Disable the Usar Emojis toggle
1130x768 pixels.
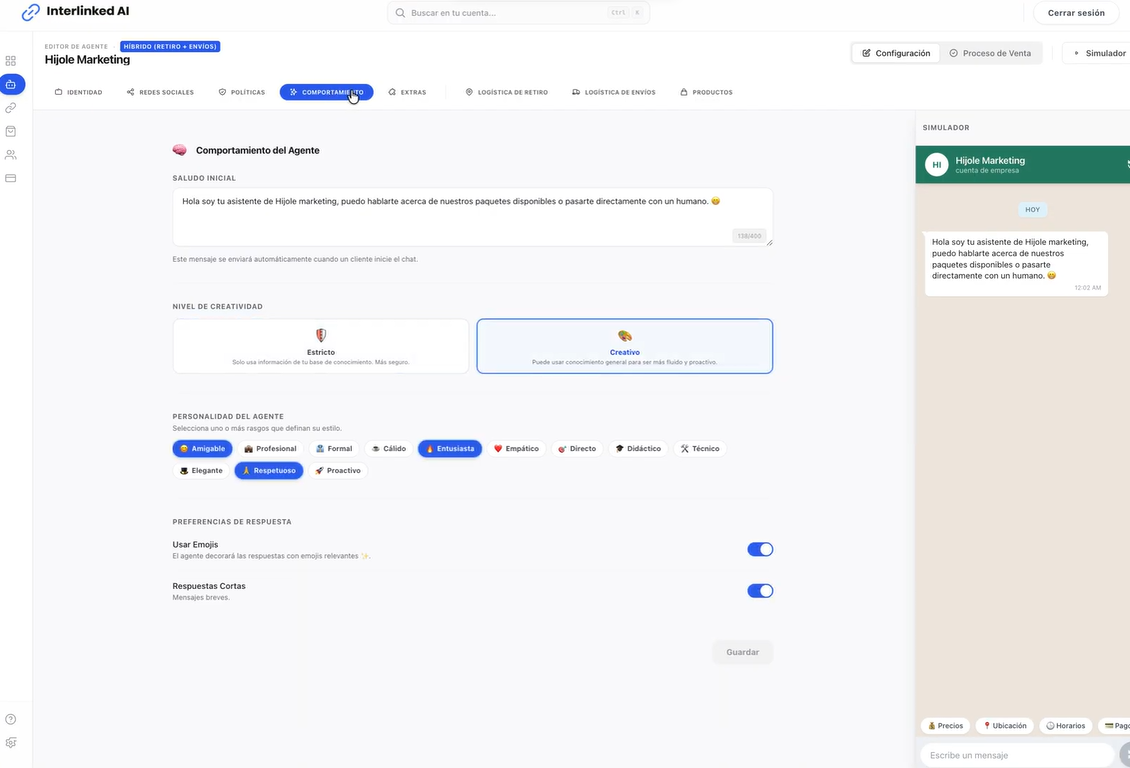click(x=760, y=549)
